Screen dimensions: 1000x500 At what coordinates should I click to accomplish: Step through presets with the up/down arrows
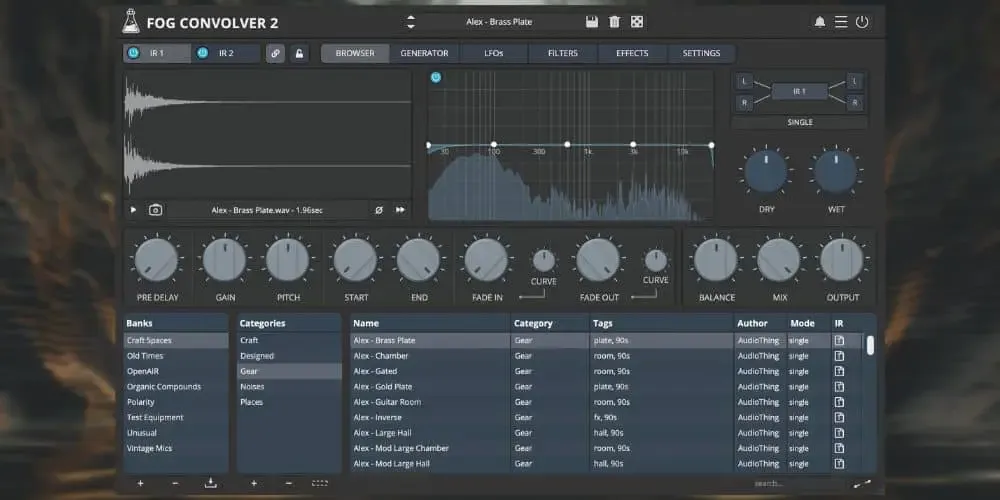click(411, 22)
